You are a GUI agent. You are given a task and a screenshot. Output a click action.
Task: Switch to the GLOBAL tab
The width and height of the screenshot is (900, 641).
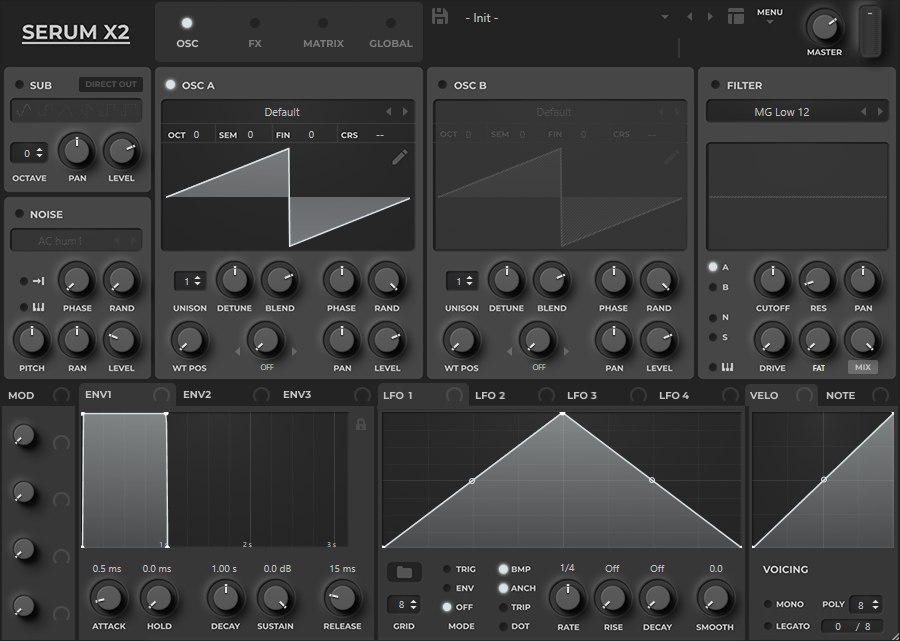[x=391, y=33]
